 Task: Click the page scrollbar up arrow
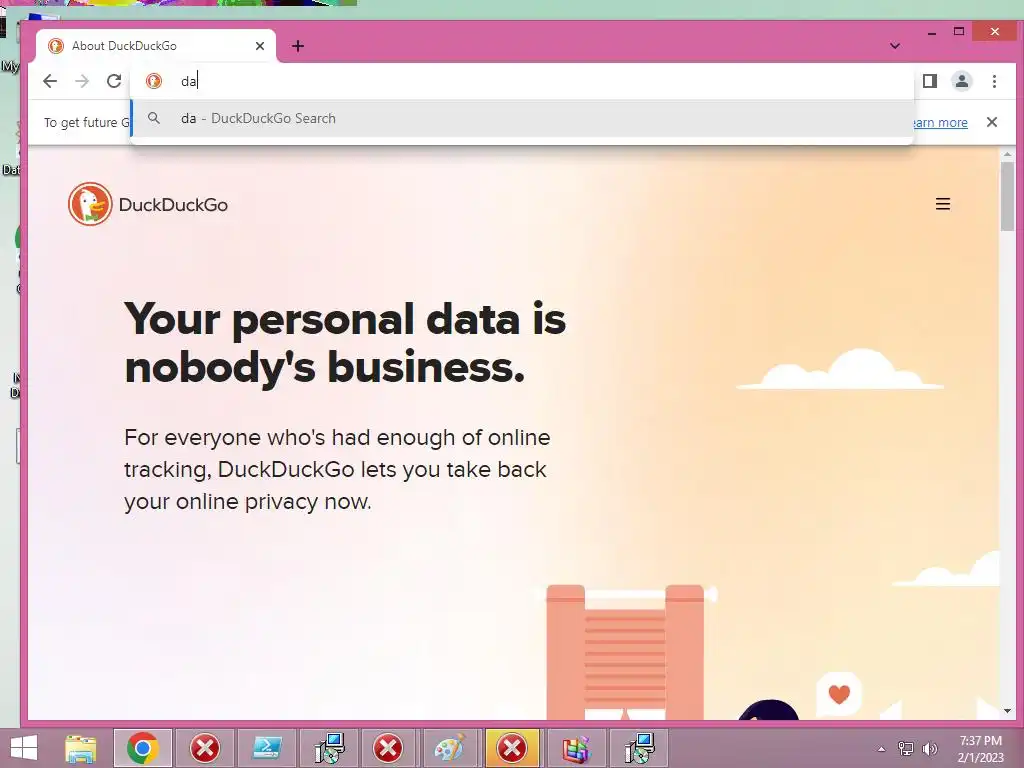tap(1007, 154)
